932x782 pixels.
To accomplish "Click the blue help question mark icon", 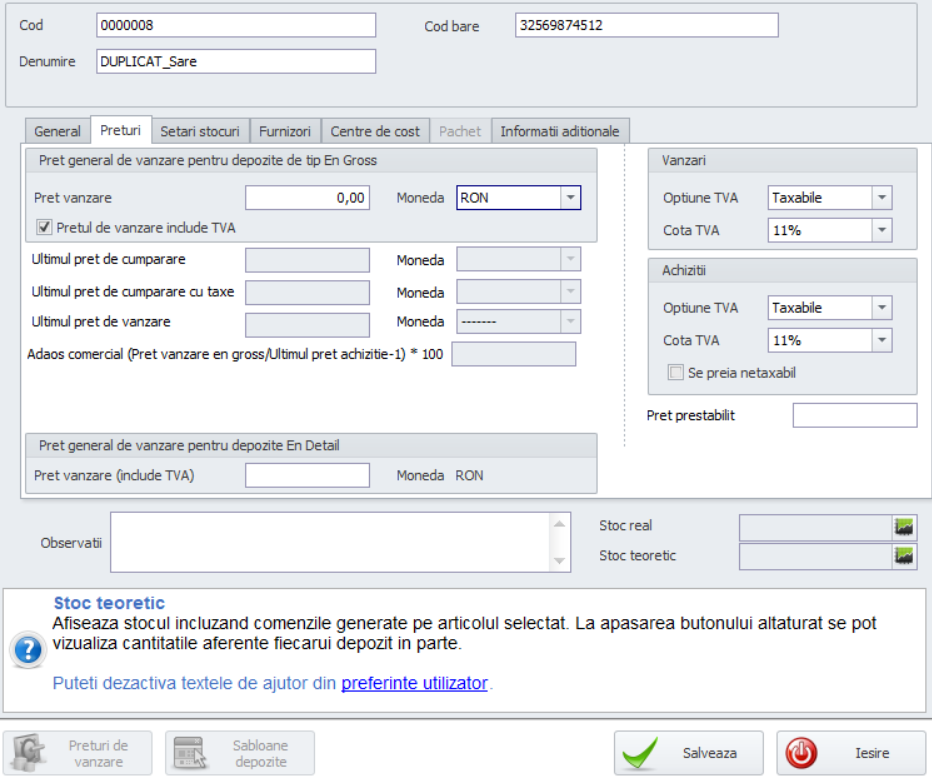I will pos(27,651).
